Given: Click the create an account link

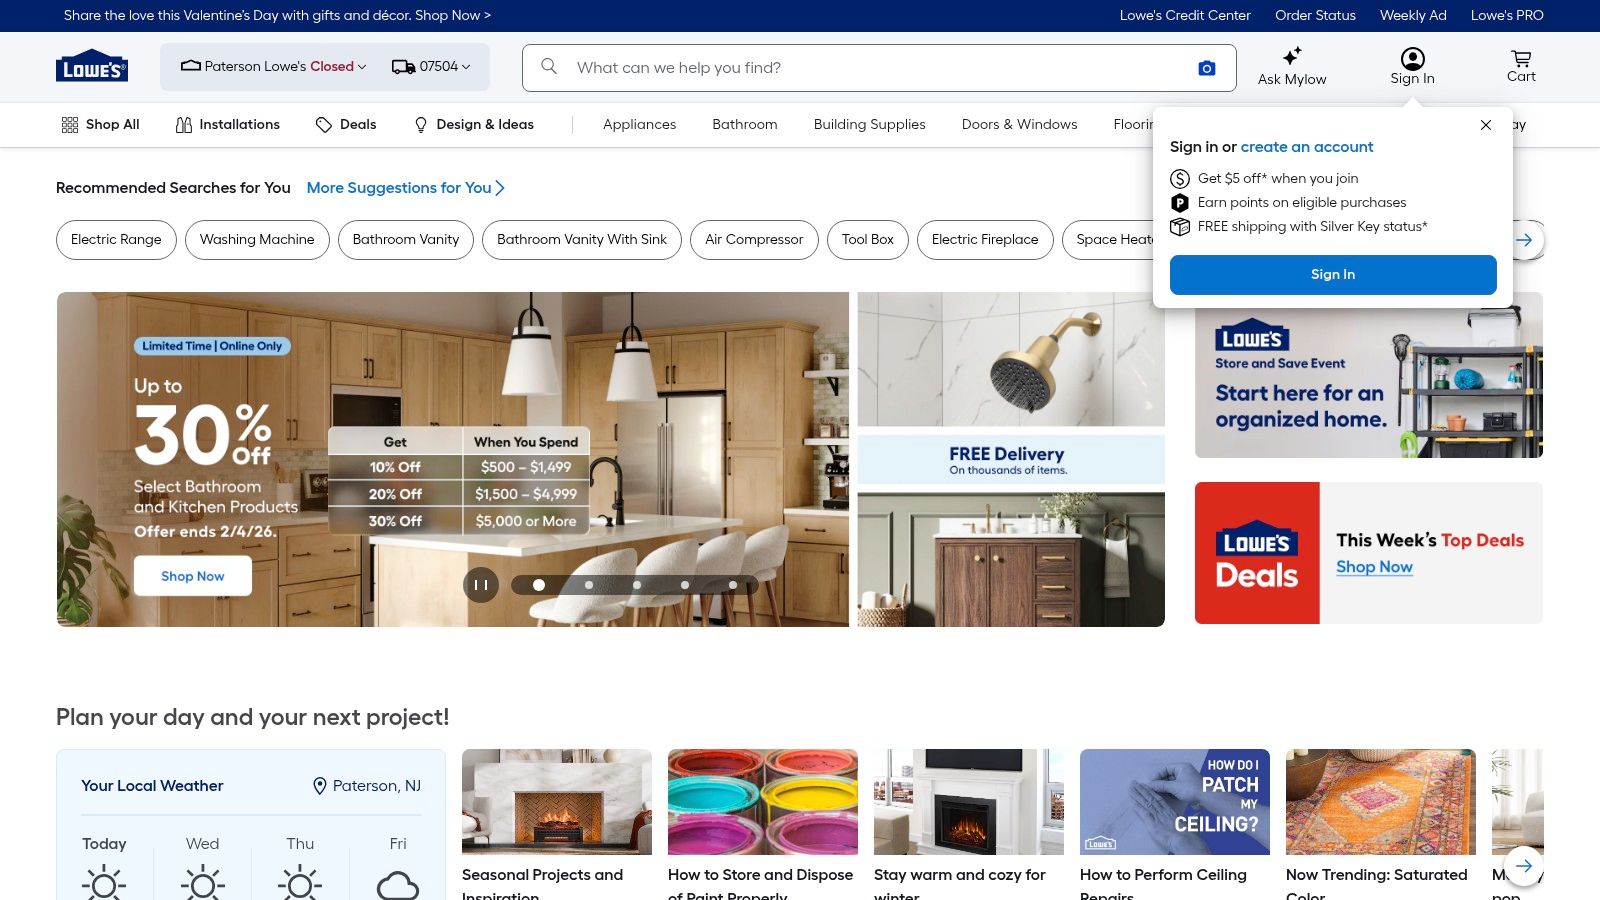Looking at the screenshot, I should coord(1307,147).
